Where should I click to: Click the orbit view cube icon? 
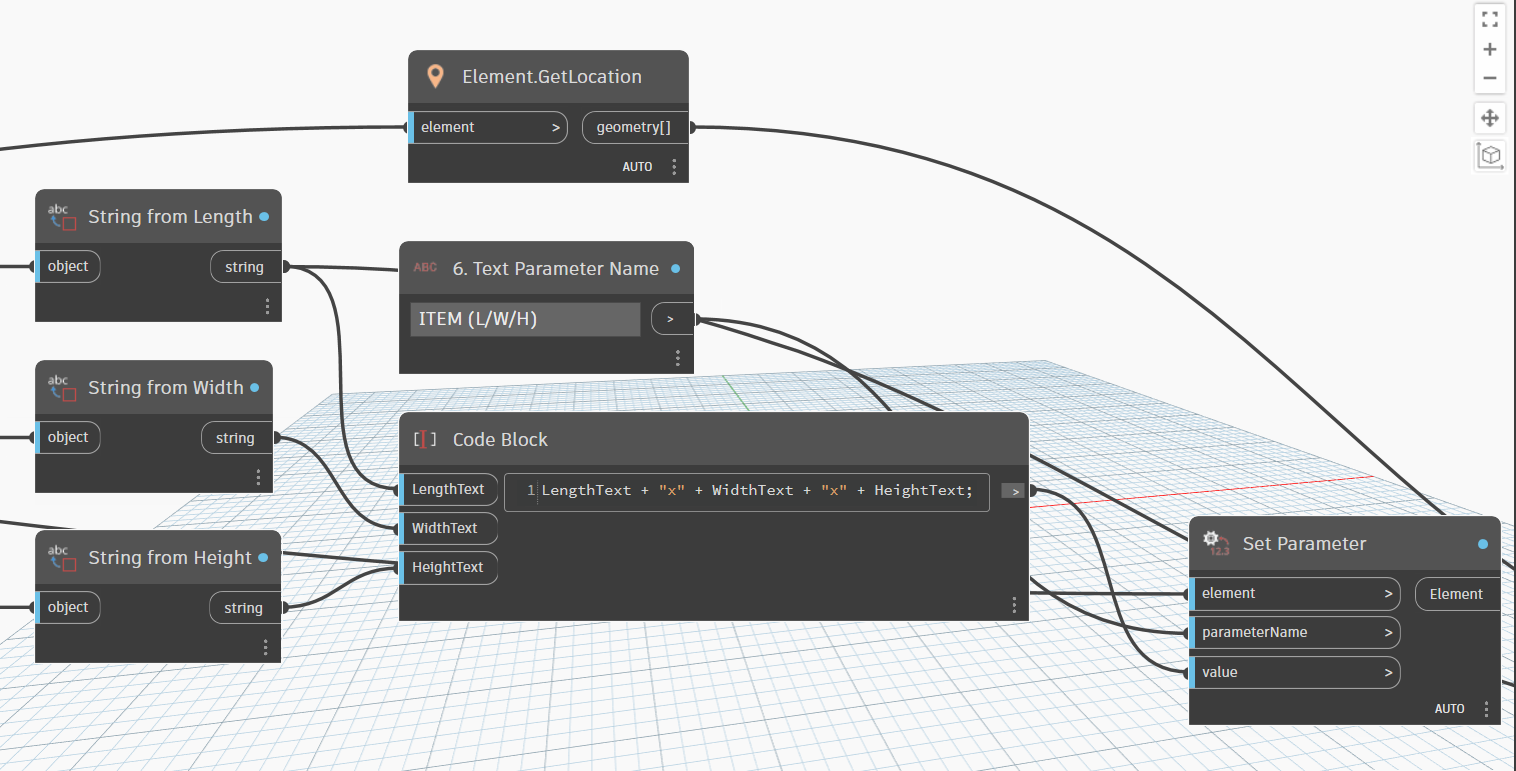[1489, 155]
